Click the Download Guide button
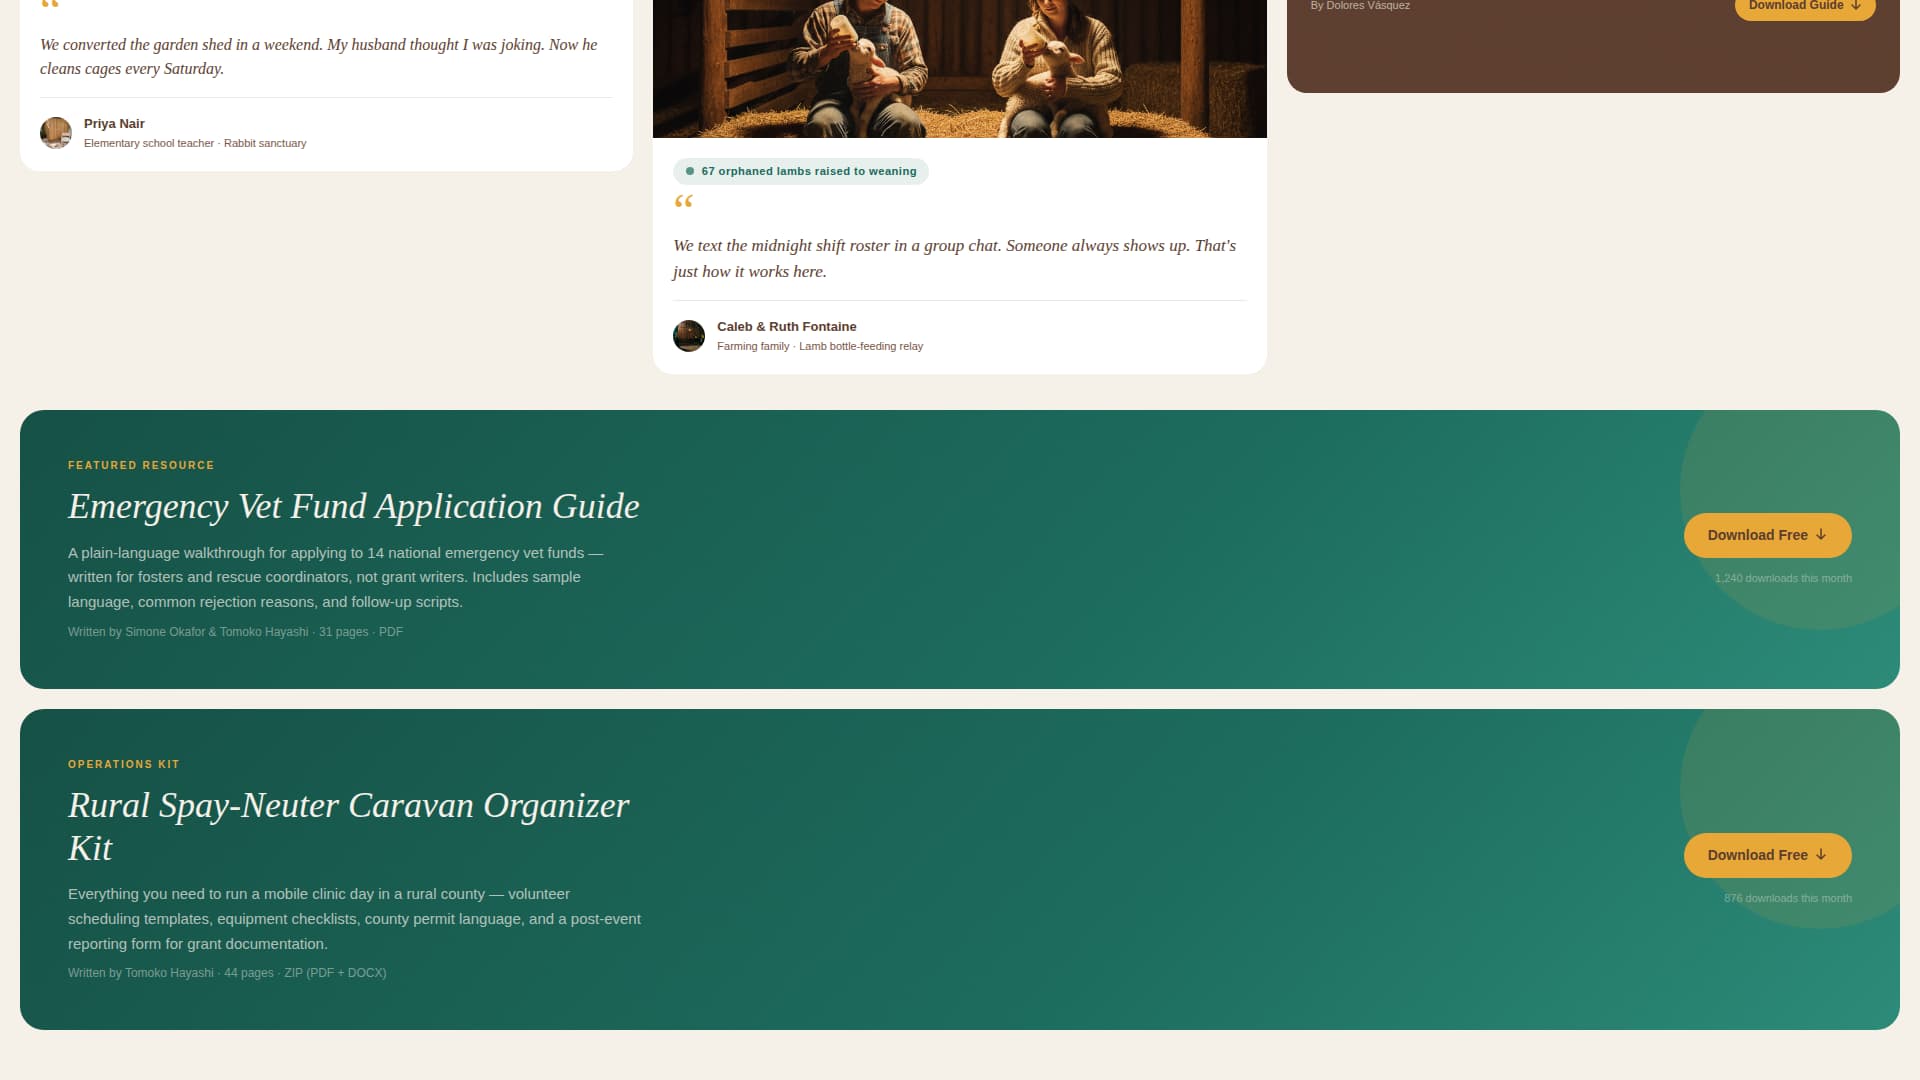This screenshot has width=1920, height=1080. pyautogui.click(x=1804, y=6)
